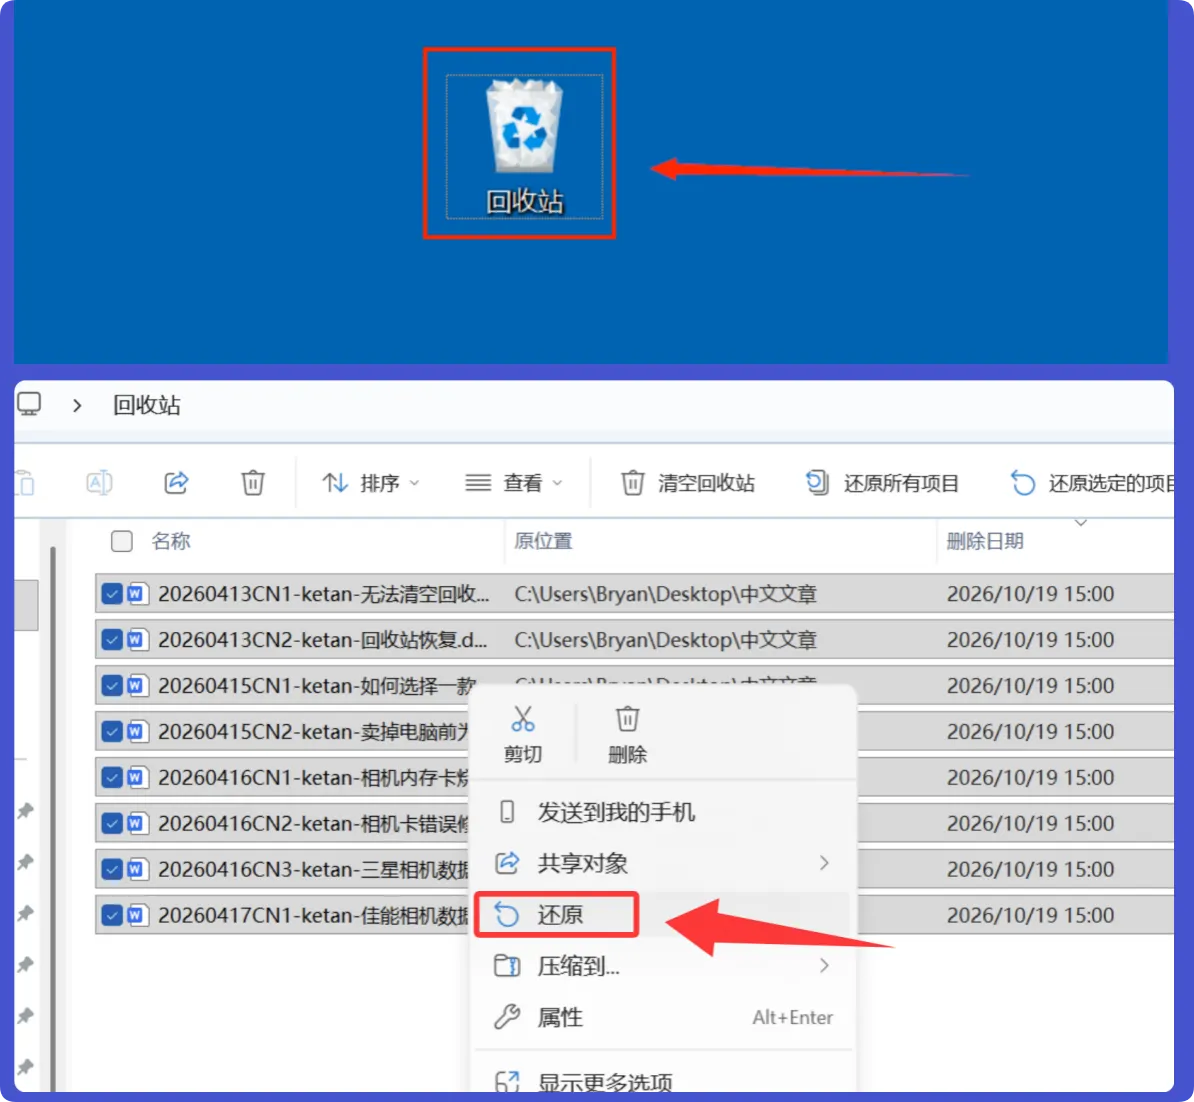Click deletion date of 20260417CN1 file

point(1030,915)
